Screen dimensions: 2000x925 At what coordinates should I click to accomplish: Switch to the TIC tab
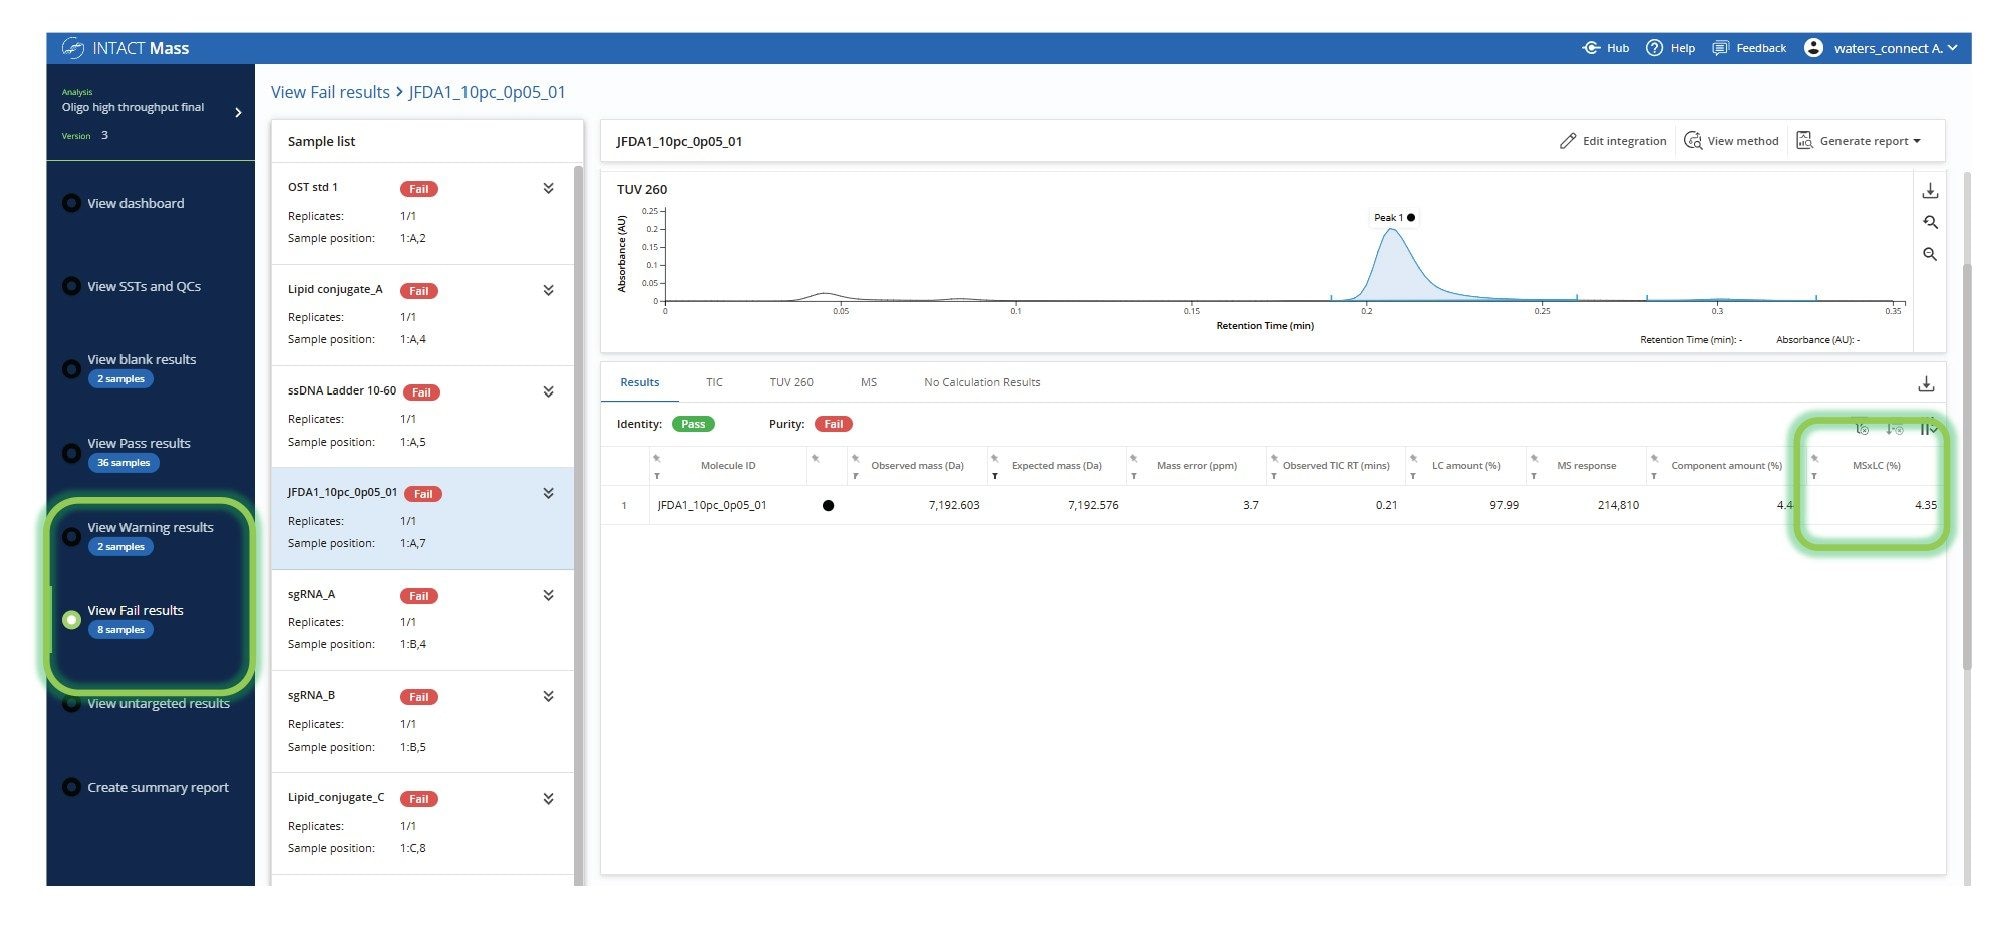(x=714, y=382)
